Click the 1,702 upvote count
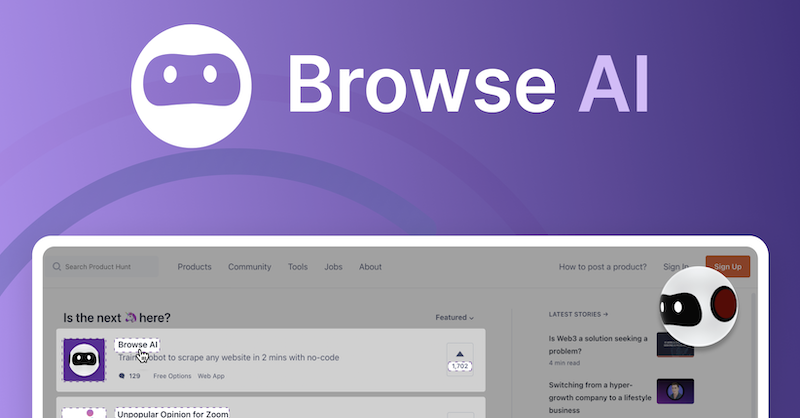This screenshot has height=418, width=800. pos(460,366)
